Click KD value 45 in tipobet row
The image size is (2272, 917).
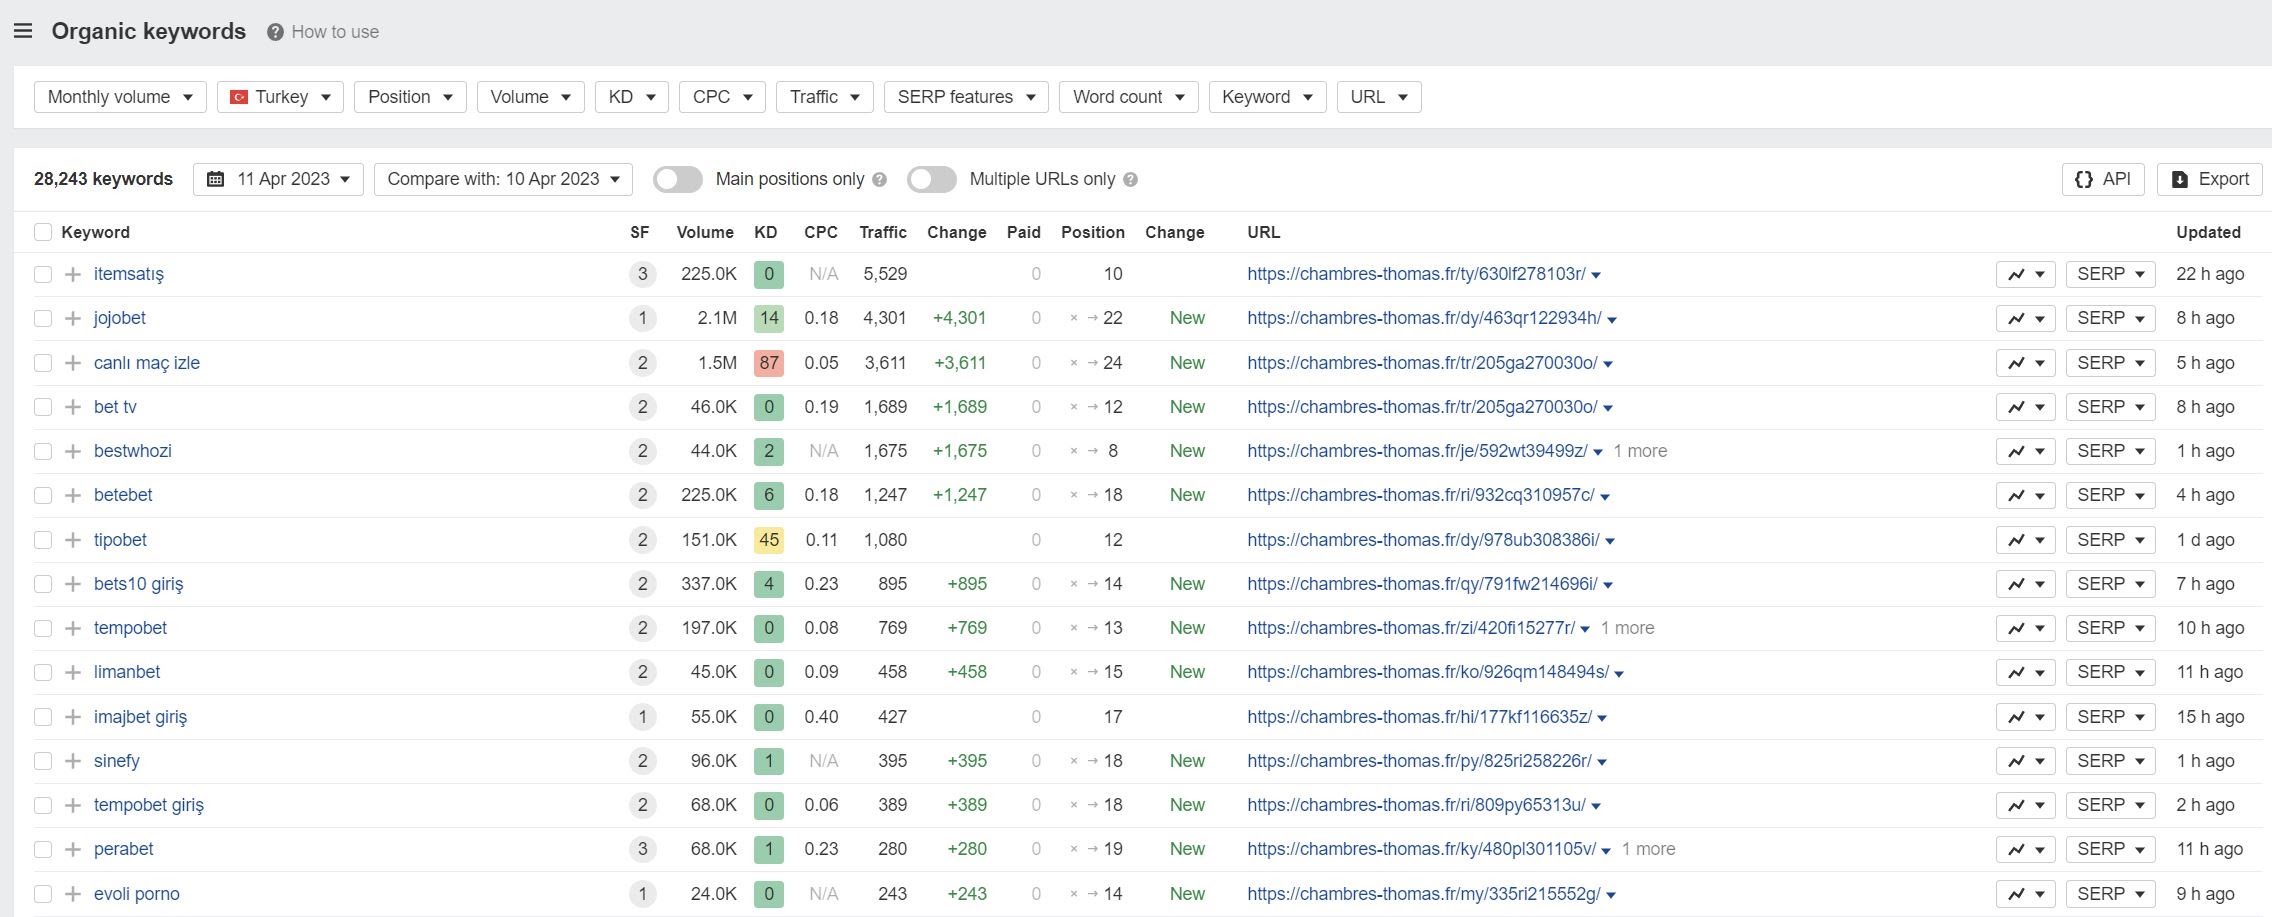(x=768, y=540)
